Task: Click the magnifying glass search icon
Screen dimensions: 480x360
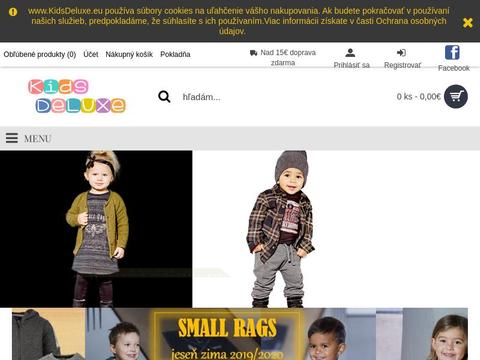Action: tap(164, 97)
